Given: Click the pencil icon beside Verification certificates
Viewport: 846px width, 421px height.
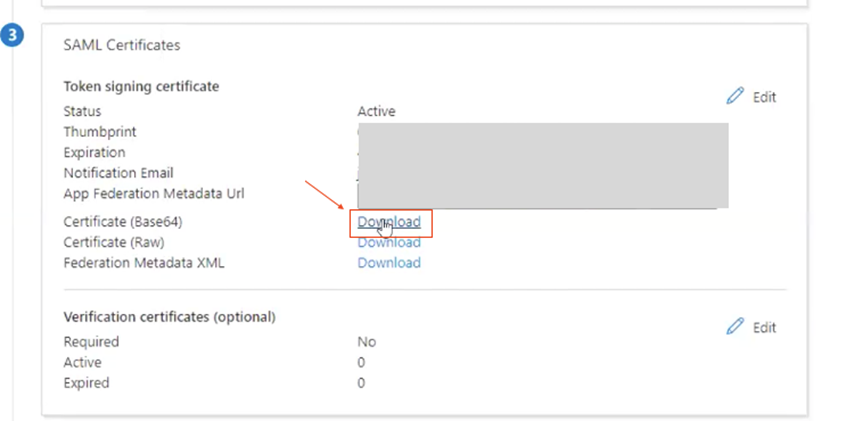Looking at the screenshot, I should click(735, 327).
